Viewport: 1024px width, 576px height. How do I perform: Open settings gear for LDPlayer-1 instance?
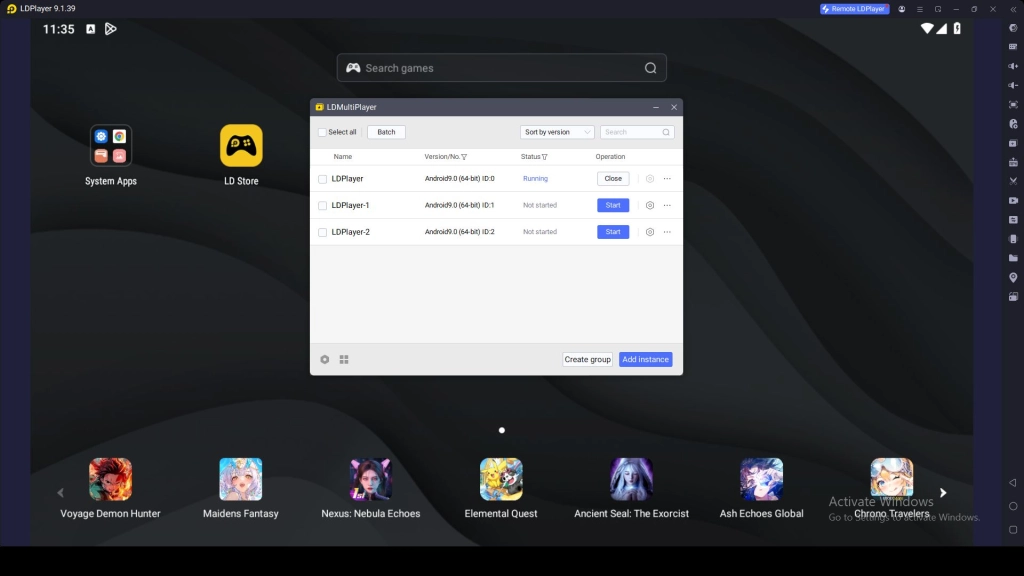[x=650, y=205]
